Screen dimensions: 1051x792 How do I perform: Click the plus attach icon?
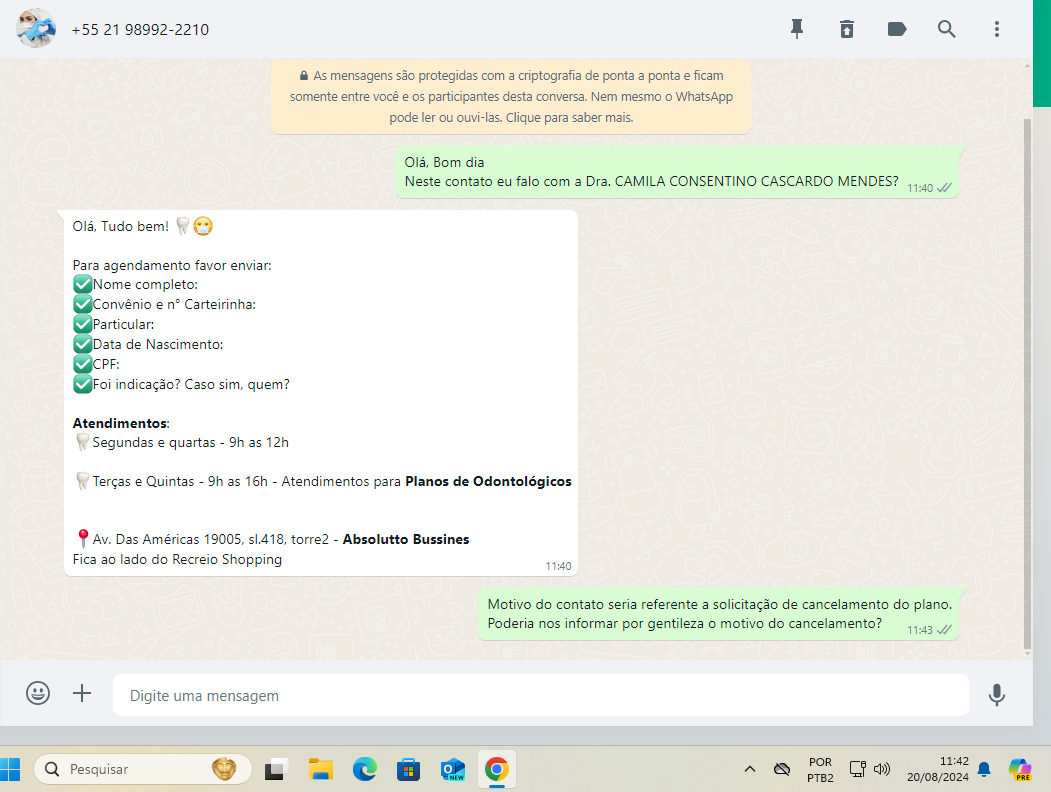click(x=82, y=693)
